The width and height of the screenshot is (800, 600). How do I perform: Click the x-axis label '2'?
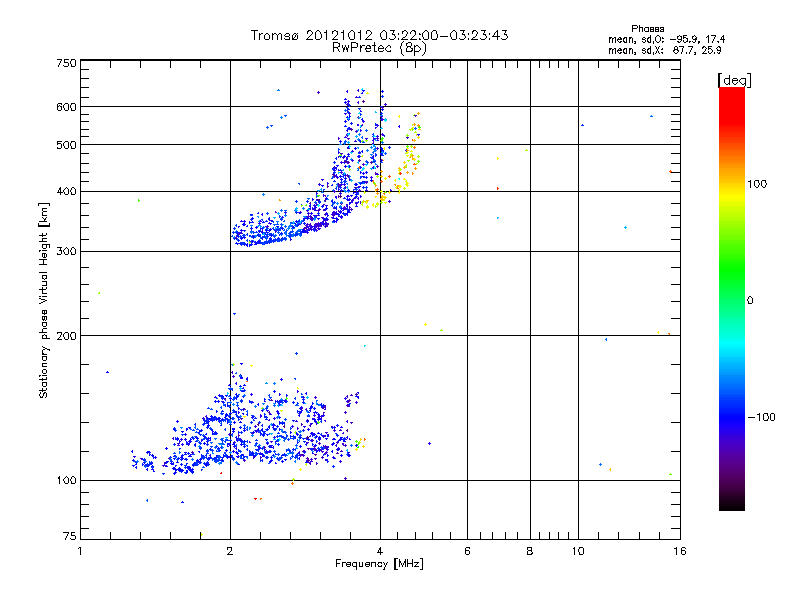pos(230,551)
